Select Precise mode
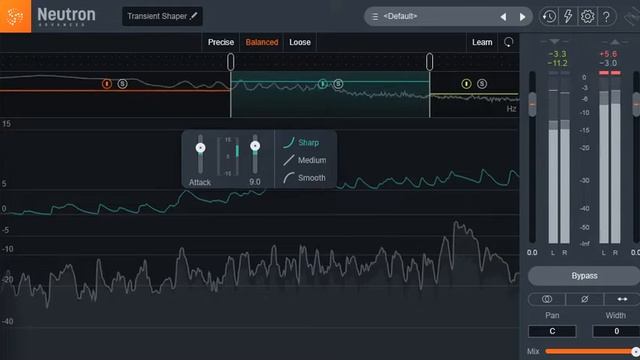Viewport: 640px width, 360px height. pyautogui.click(x=221, y=42)
